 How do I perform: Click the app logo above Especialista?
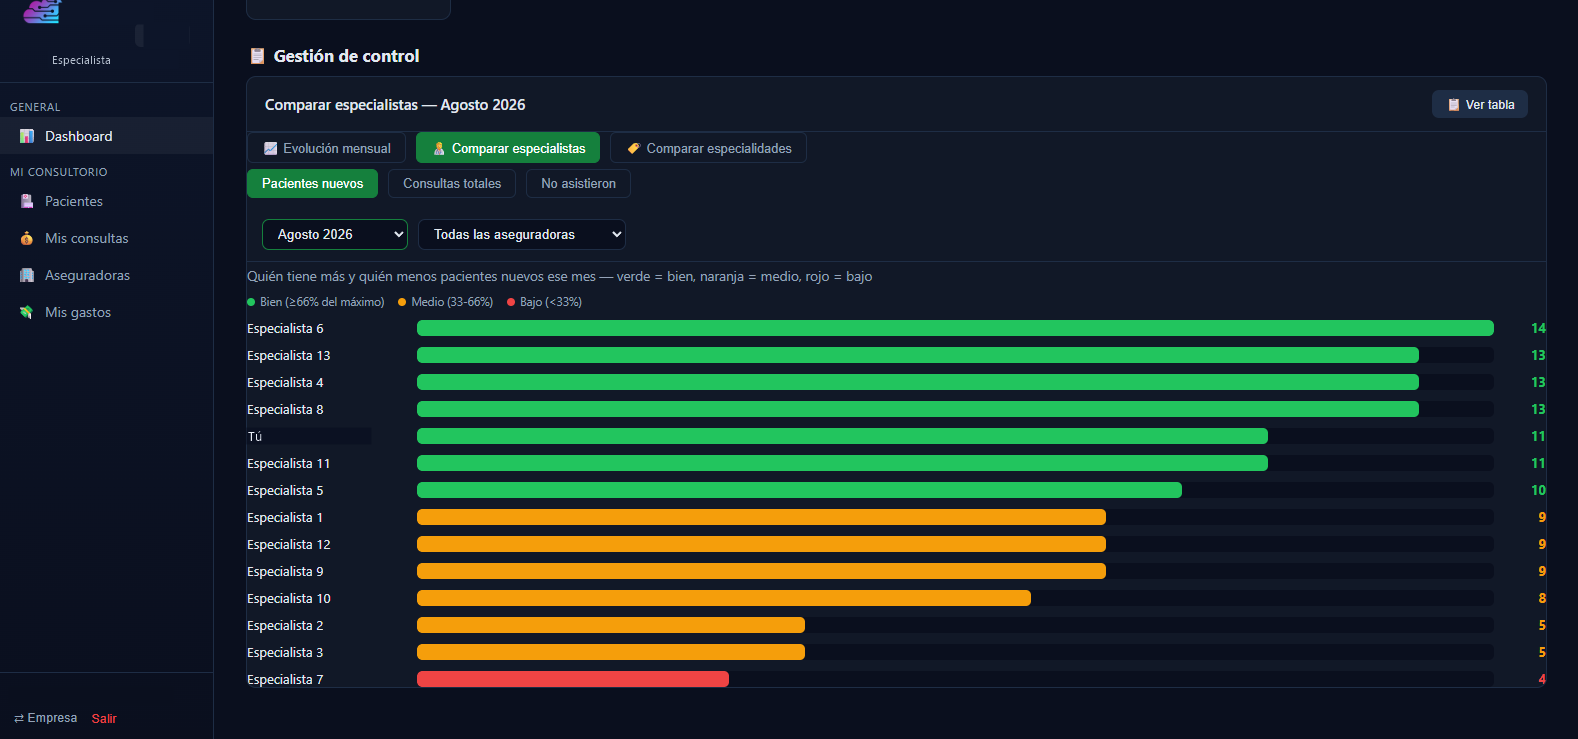pos(42,11)
